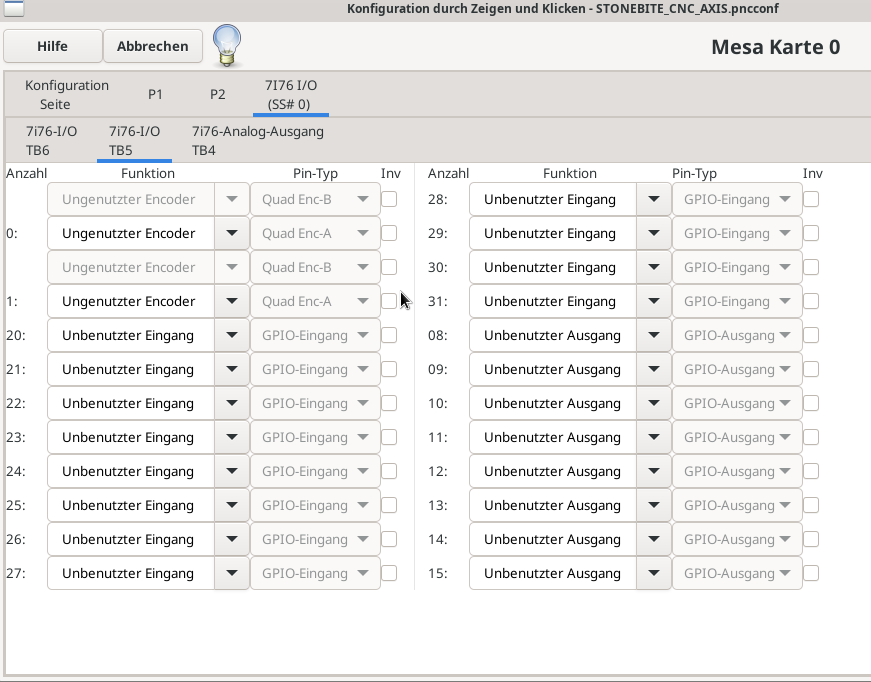Enable Inv checkbox for input 27

[389, 573]
